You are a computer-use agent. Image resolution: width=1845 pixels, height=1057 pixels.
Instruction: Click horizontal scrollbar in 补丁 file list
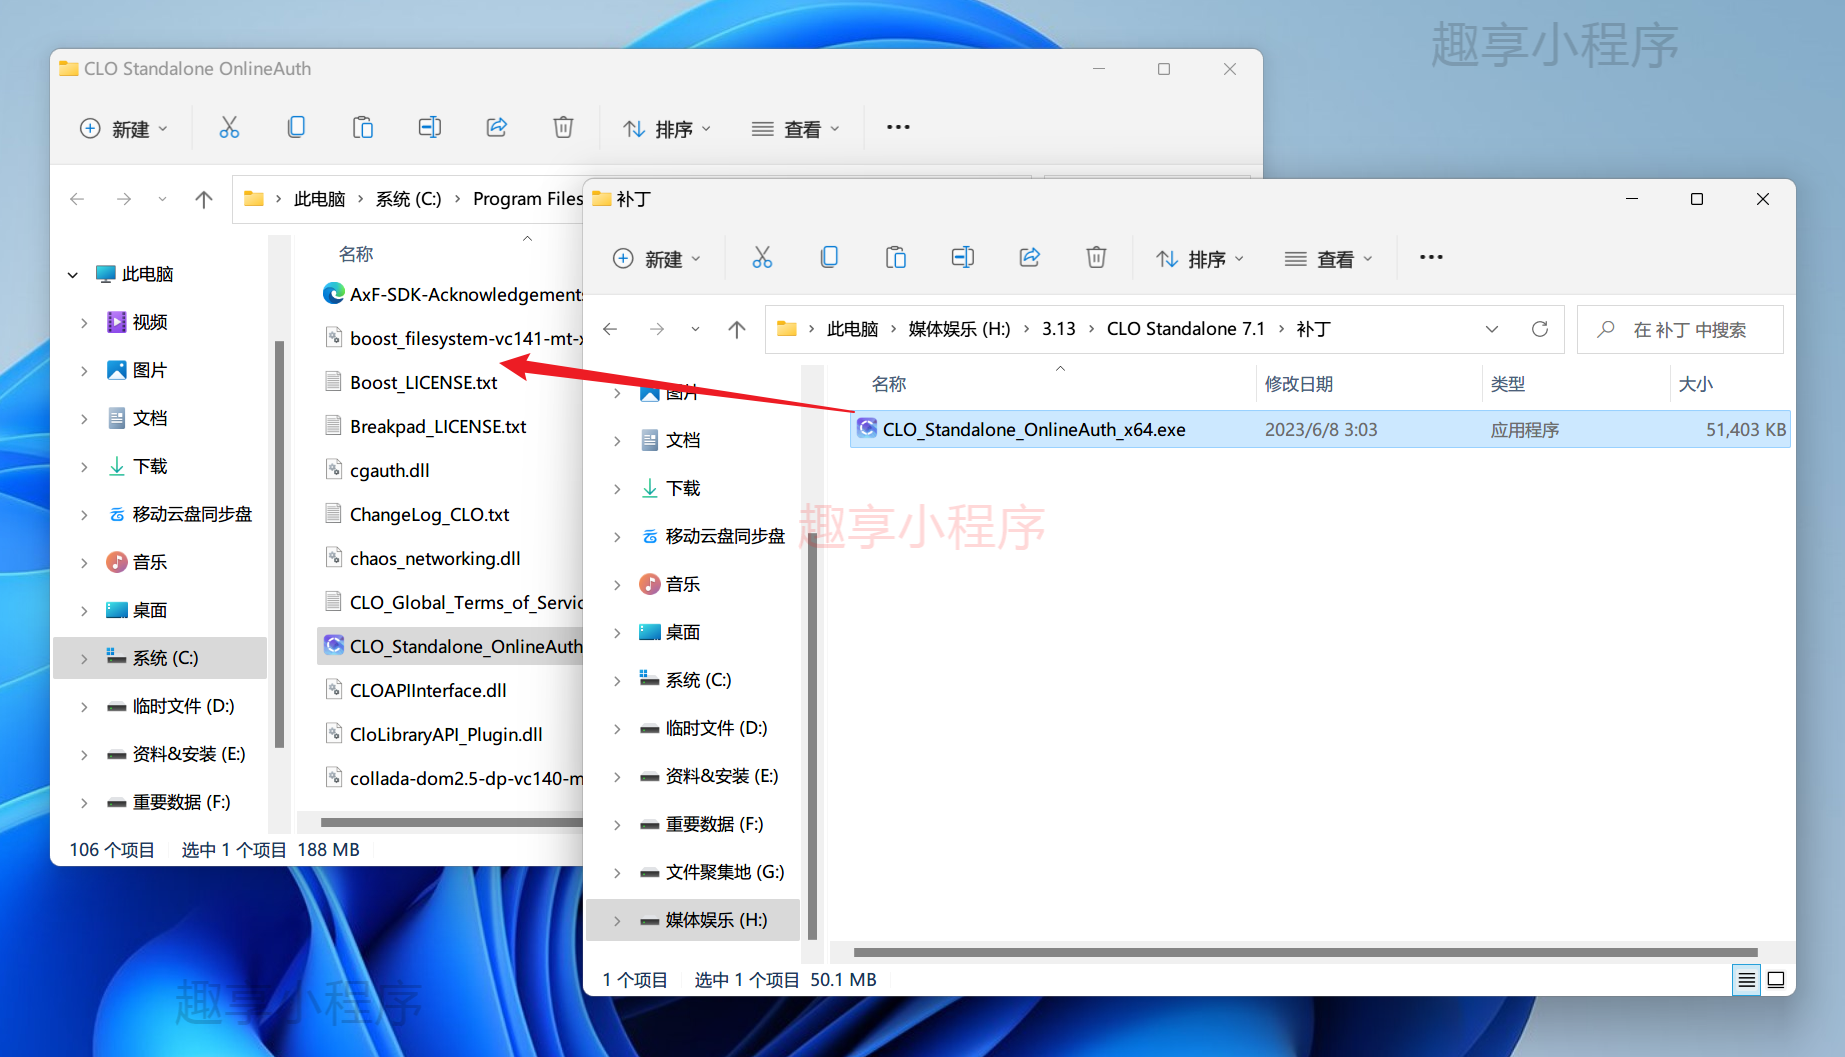[1305, 952]
